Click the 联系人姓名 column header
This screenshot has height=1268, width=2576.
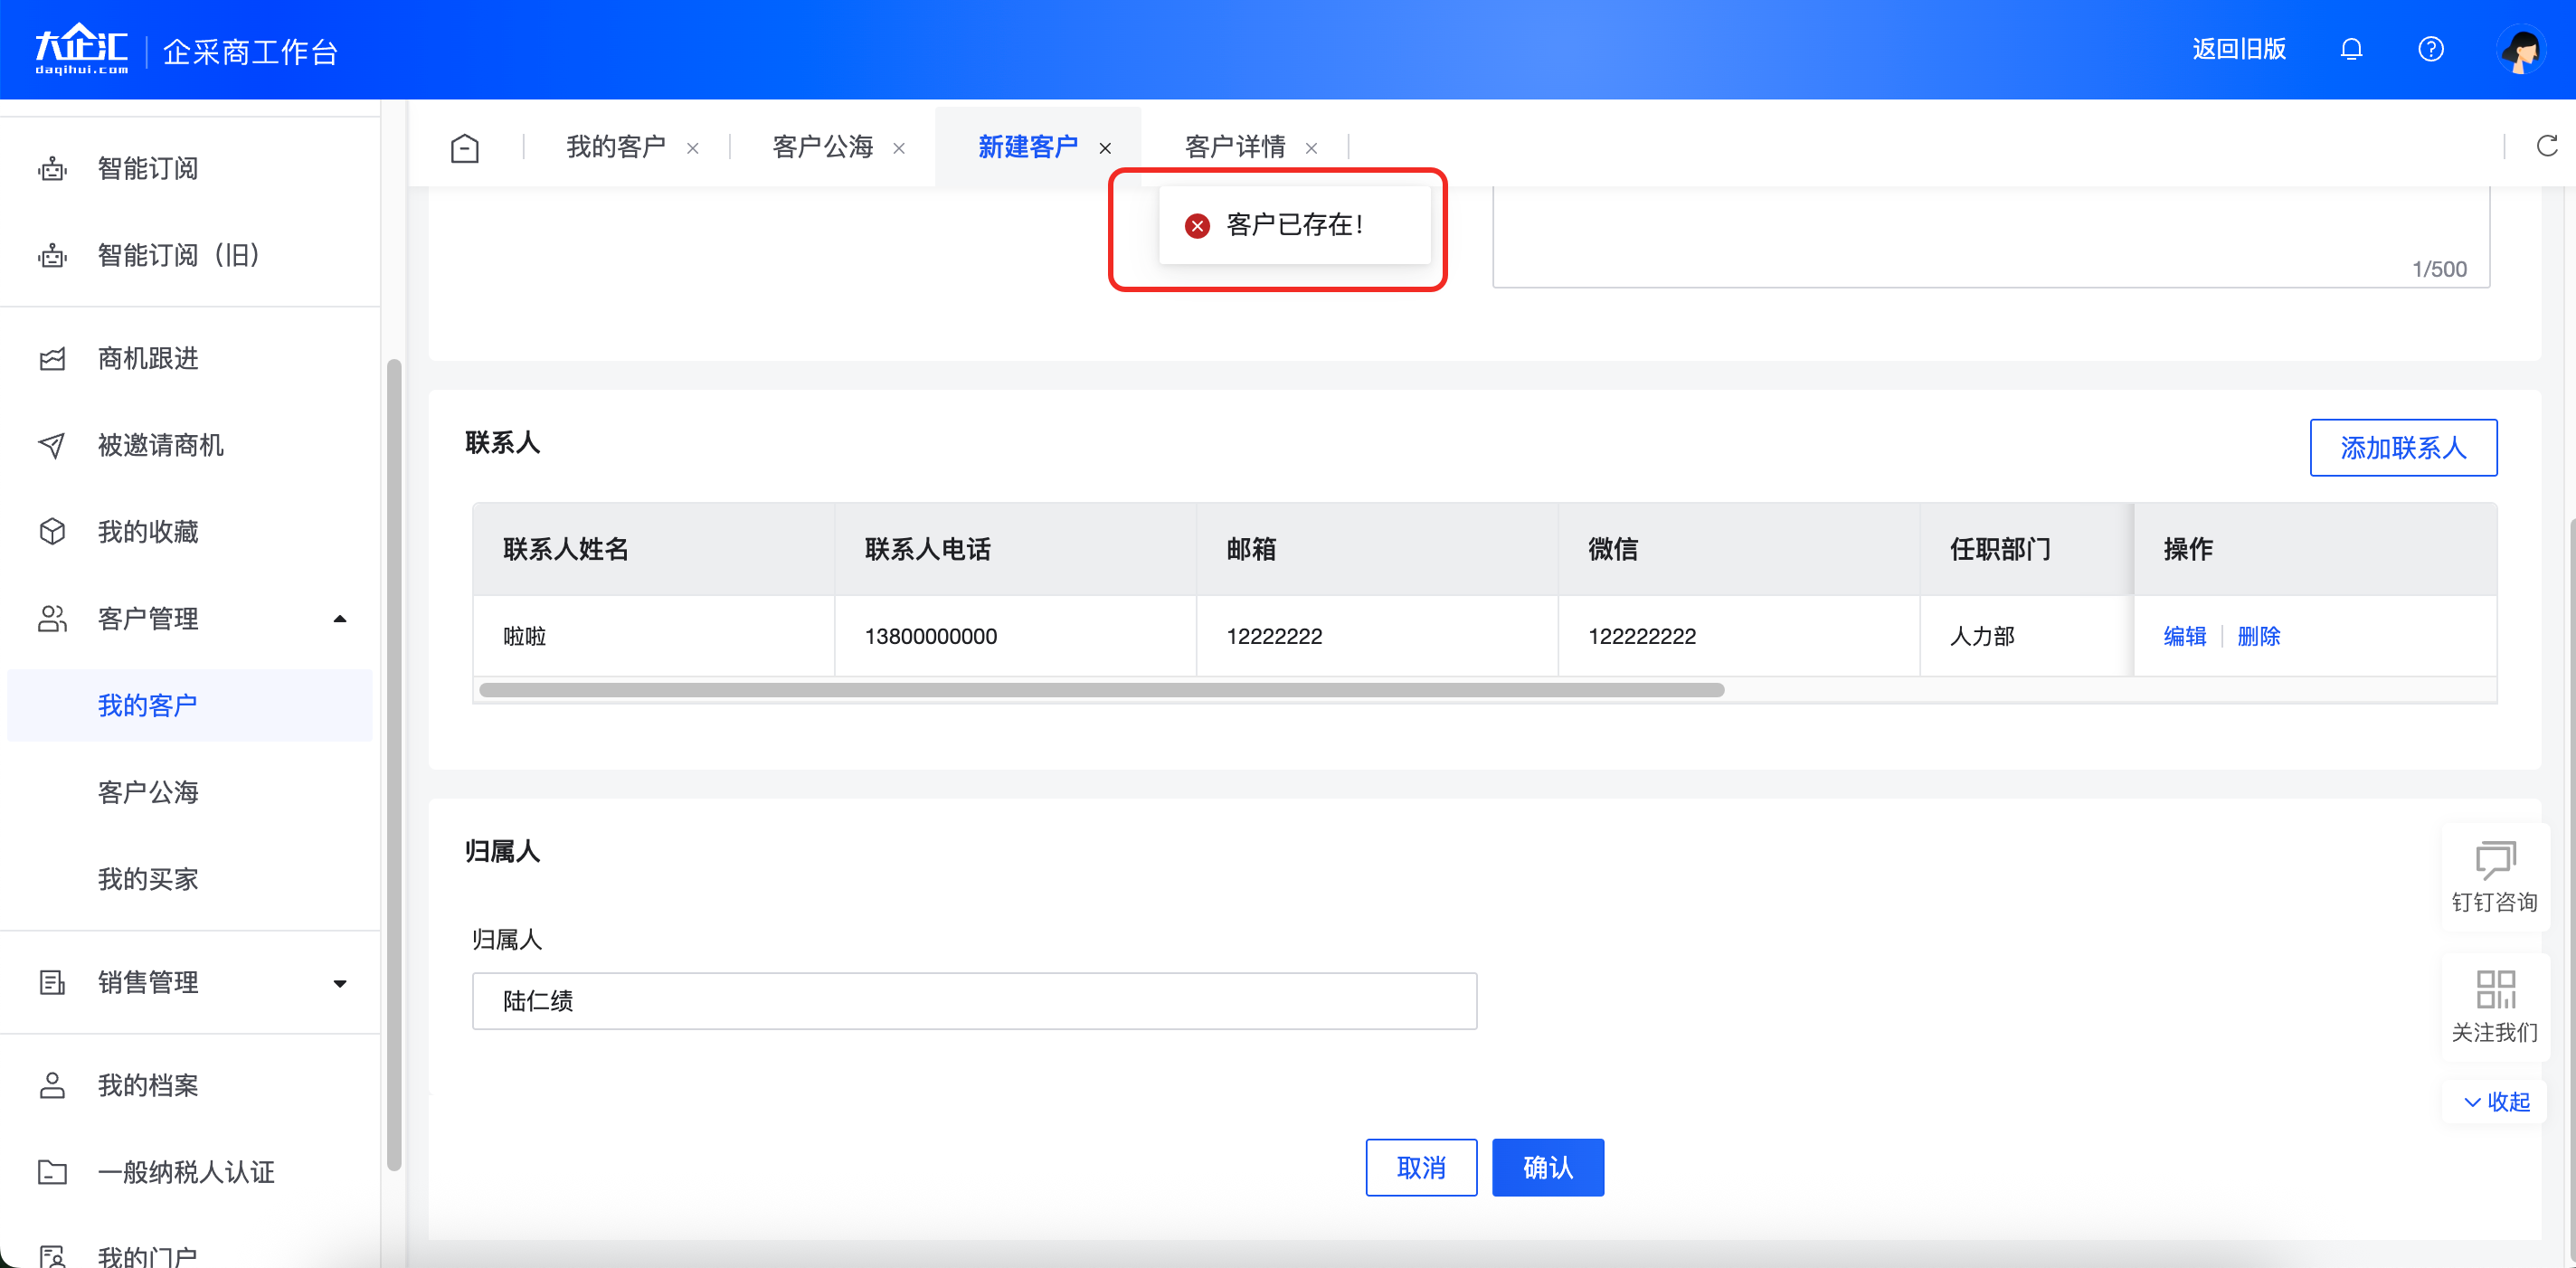click(x=654, y=549)
